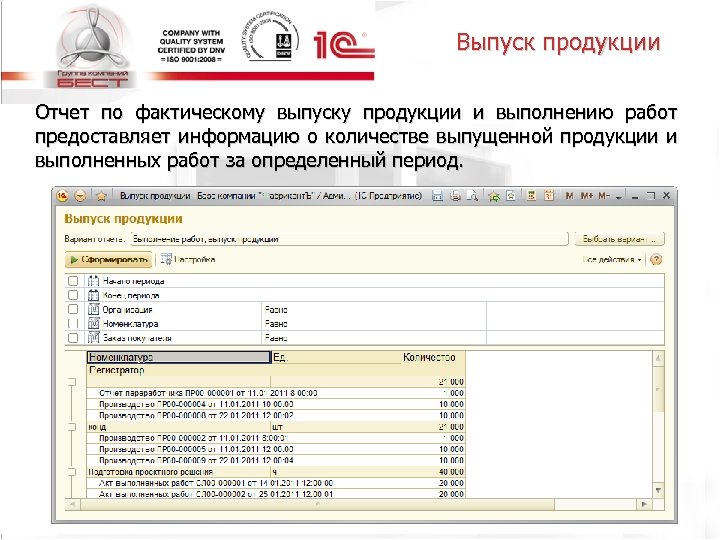720x540 pixels.
Task: Add to favorites with green star icon
Action: 494,197
